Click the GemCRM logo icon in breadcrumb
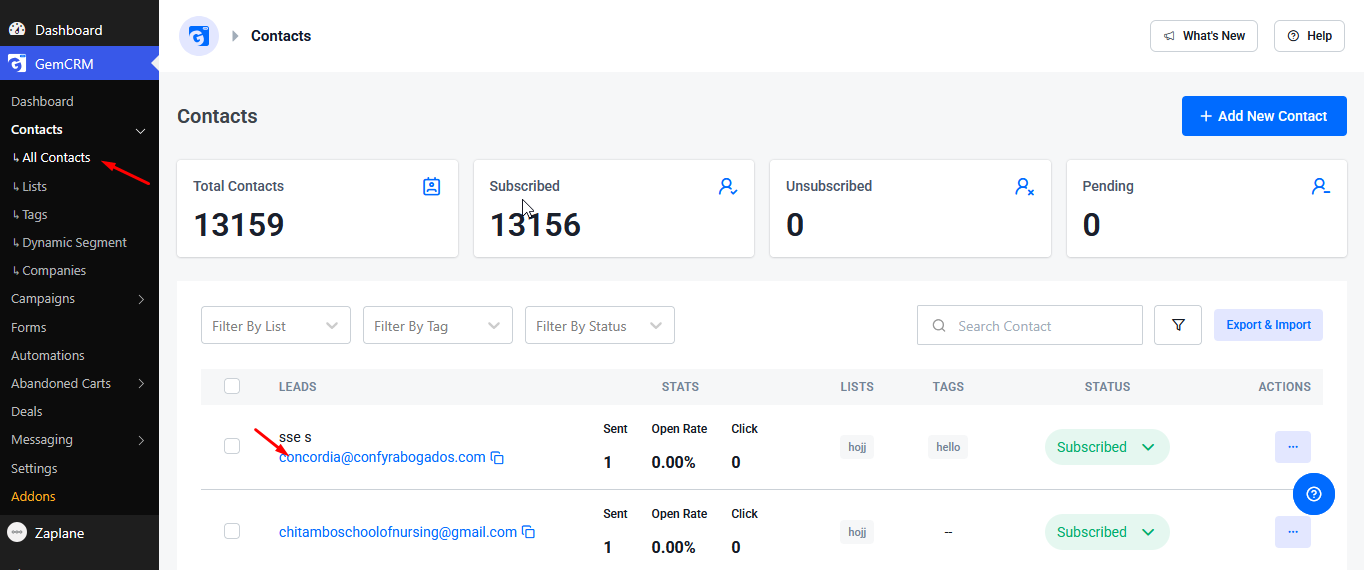 (x=199, y=36)
